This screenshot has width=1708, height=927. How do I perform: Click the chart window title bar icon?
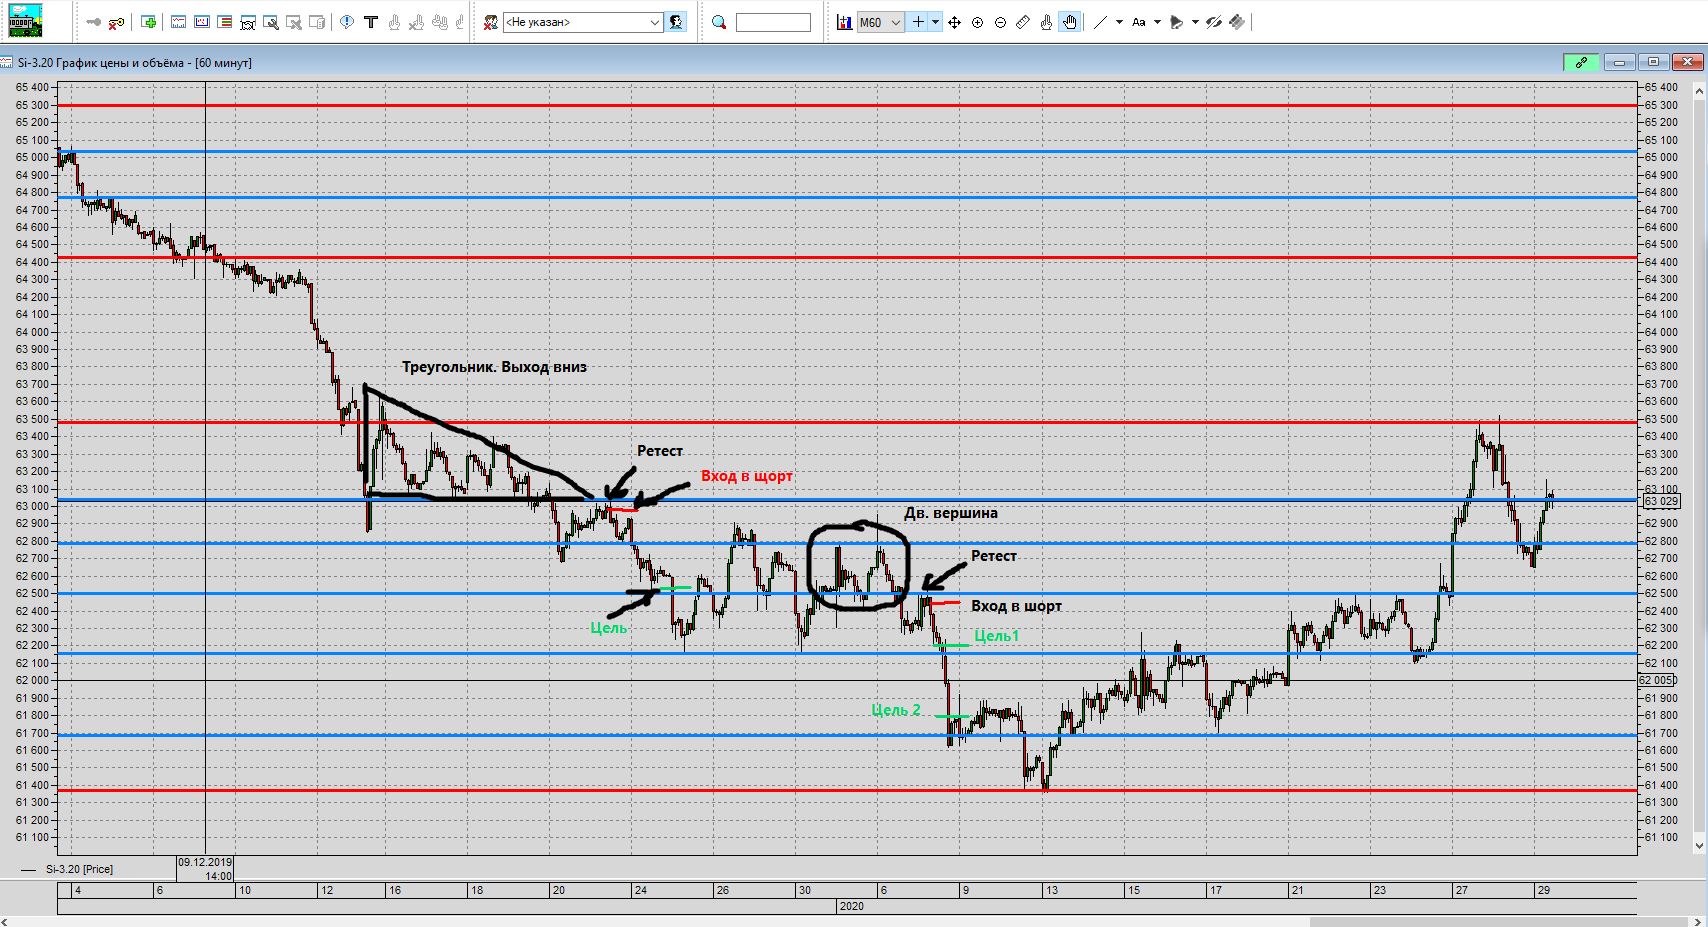[8, 62]
